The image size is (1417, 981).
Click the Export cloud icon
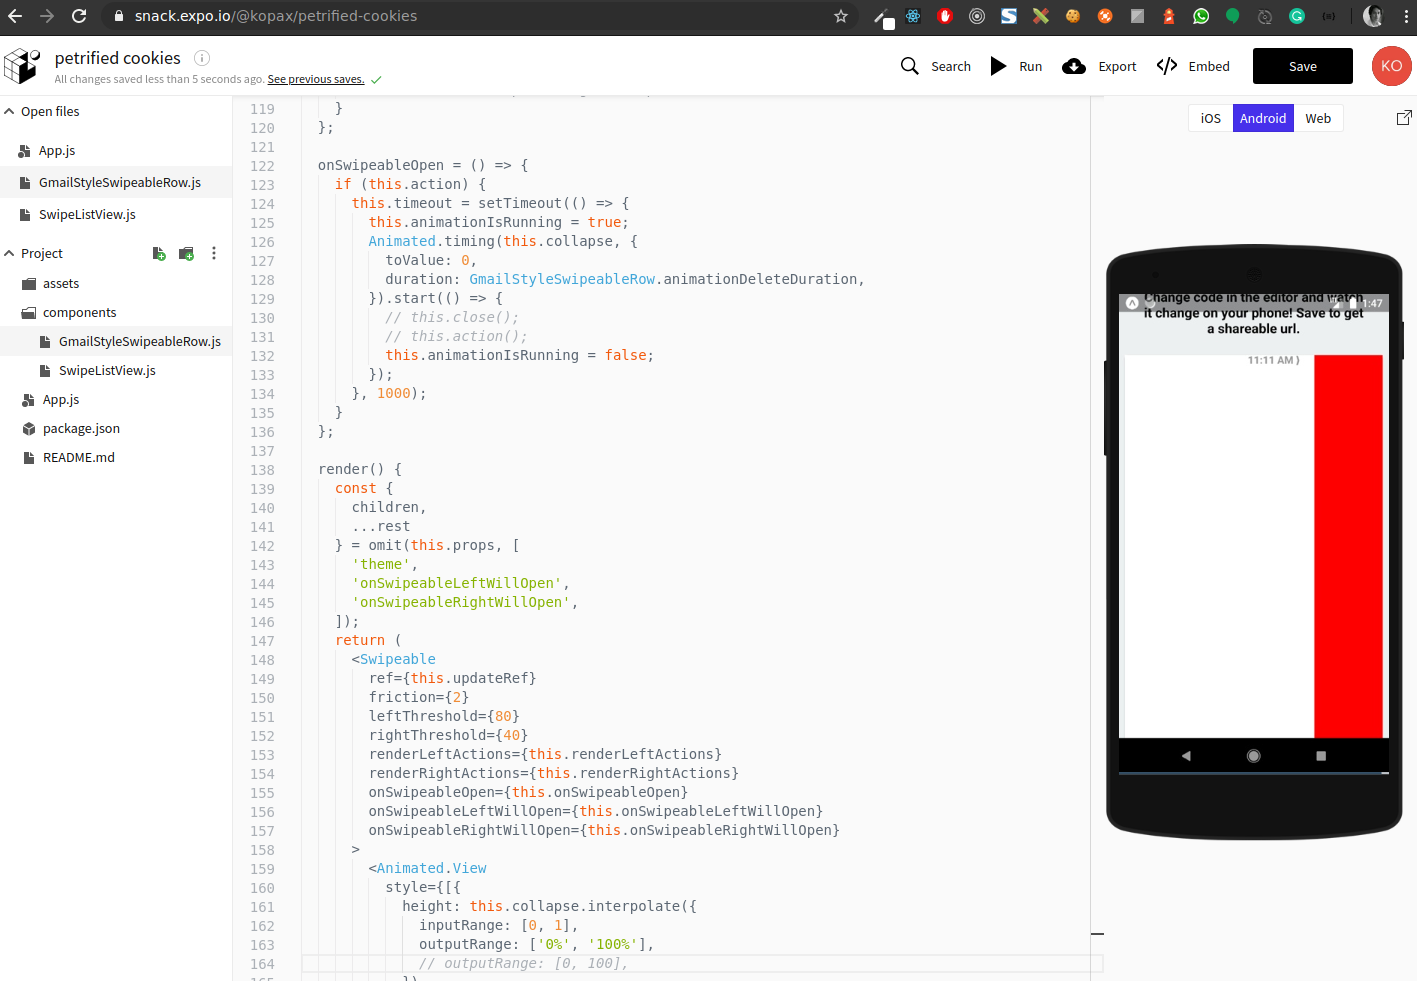[x=1073, y=66]
